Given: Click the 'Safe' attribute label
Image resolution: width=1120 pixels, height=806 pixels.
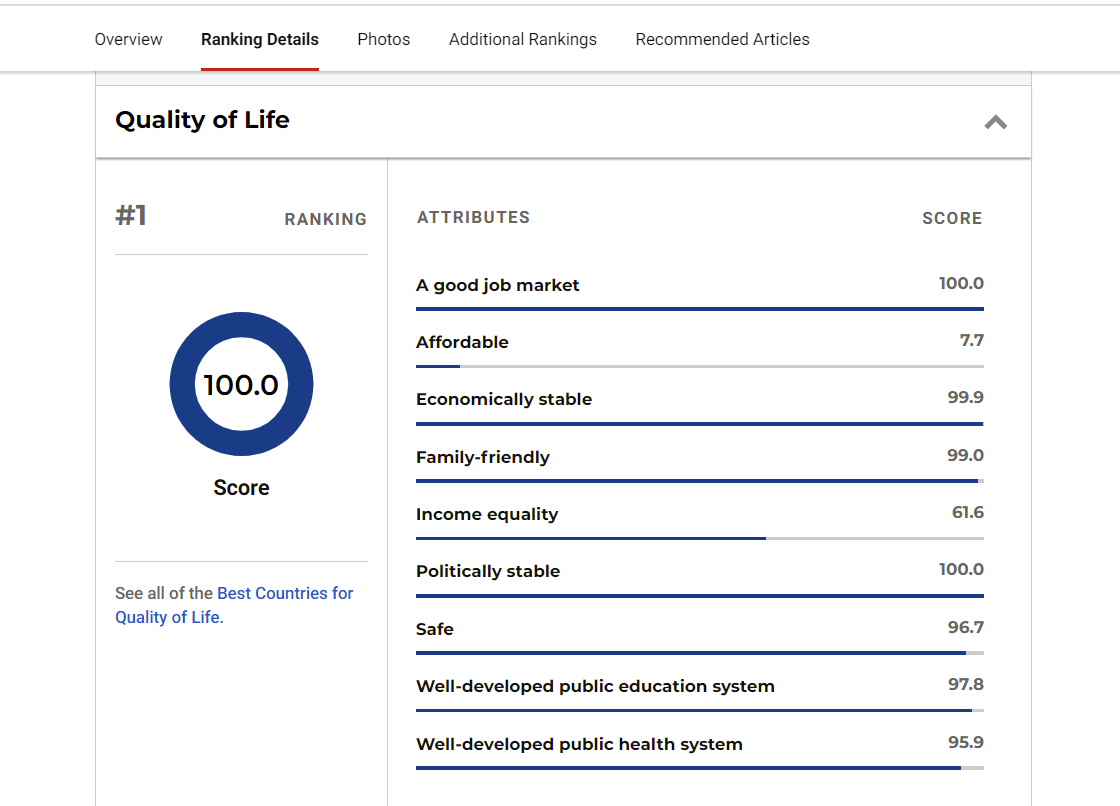Looking at the screenshot, I should pyautogui.click(x=434, y=629).
